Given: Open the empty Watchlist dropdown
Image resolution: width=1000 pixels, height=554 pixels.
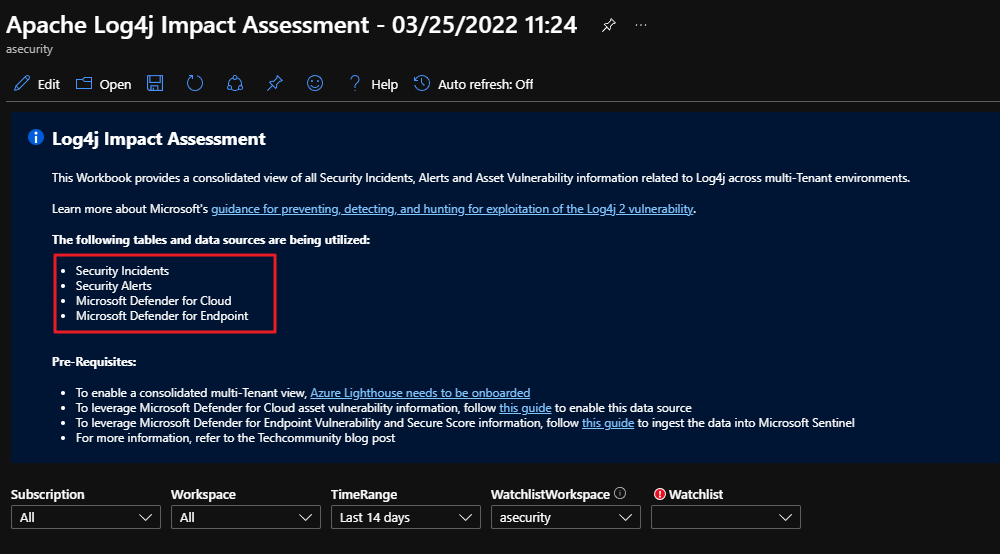Looking at the screenshot, I should [x=726, y=517].
